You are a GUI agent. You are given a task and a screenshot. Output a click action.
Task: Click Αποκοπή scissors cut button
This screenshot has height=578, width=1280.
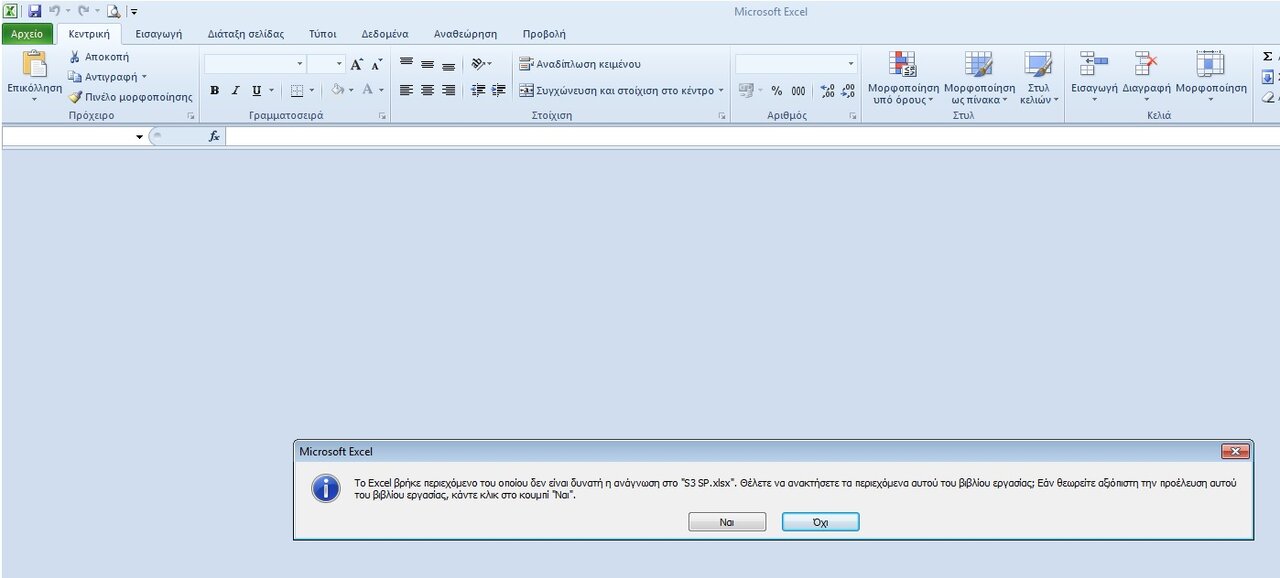tap(98, 57)
